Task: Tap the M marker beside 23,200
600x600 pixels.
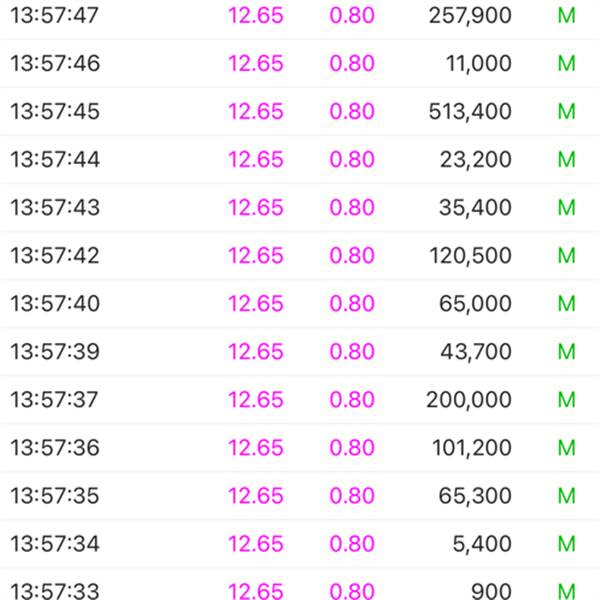Action: pyautogui.click(x=566, y=159)
